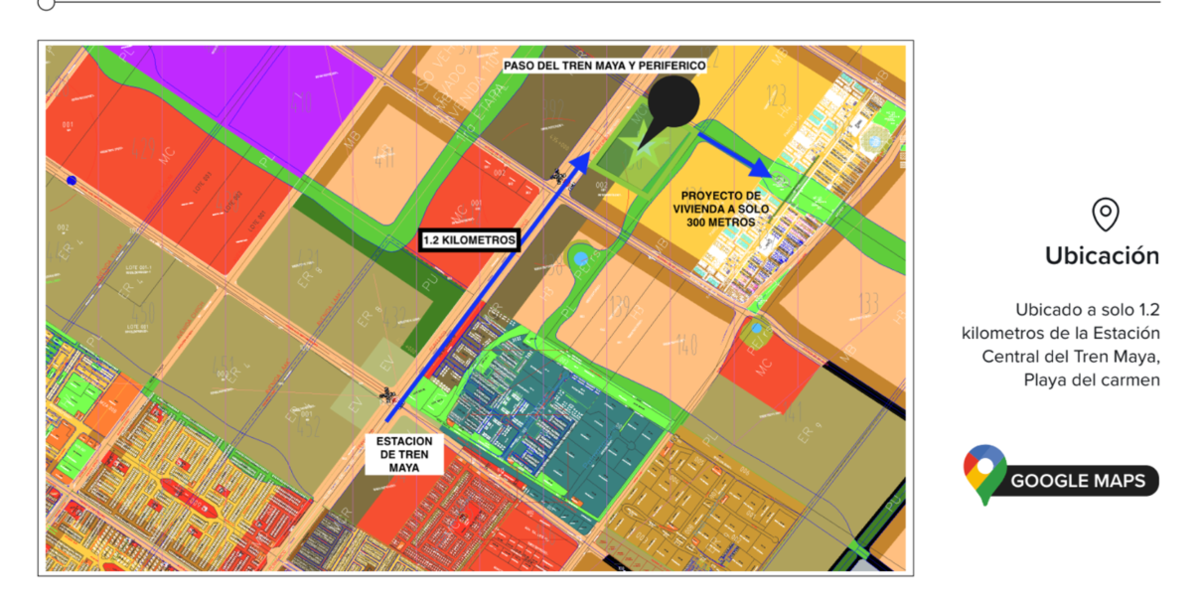Click the light blue circle in the roundabout near PASO
Viewport: 1200px width, 602px height.
(581, 259)
